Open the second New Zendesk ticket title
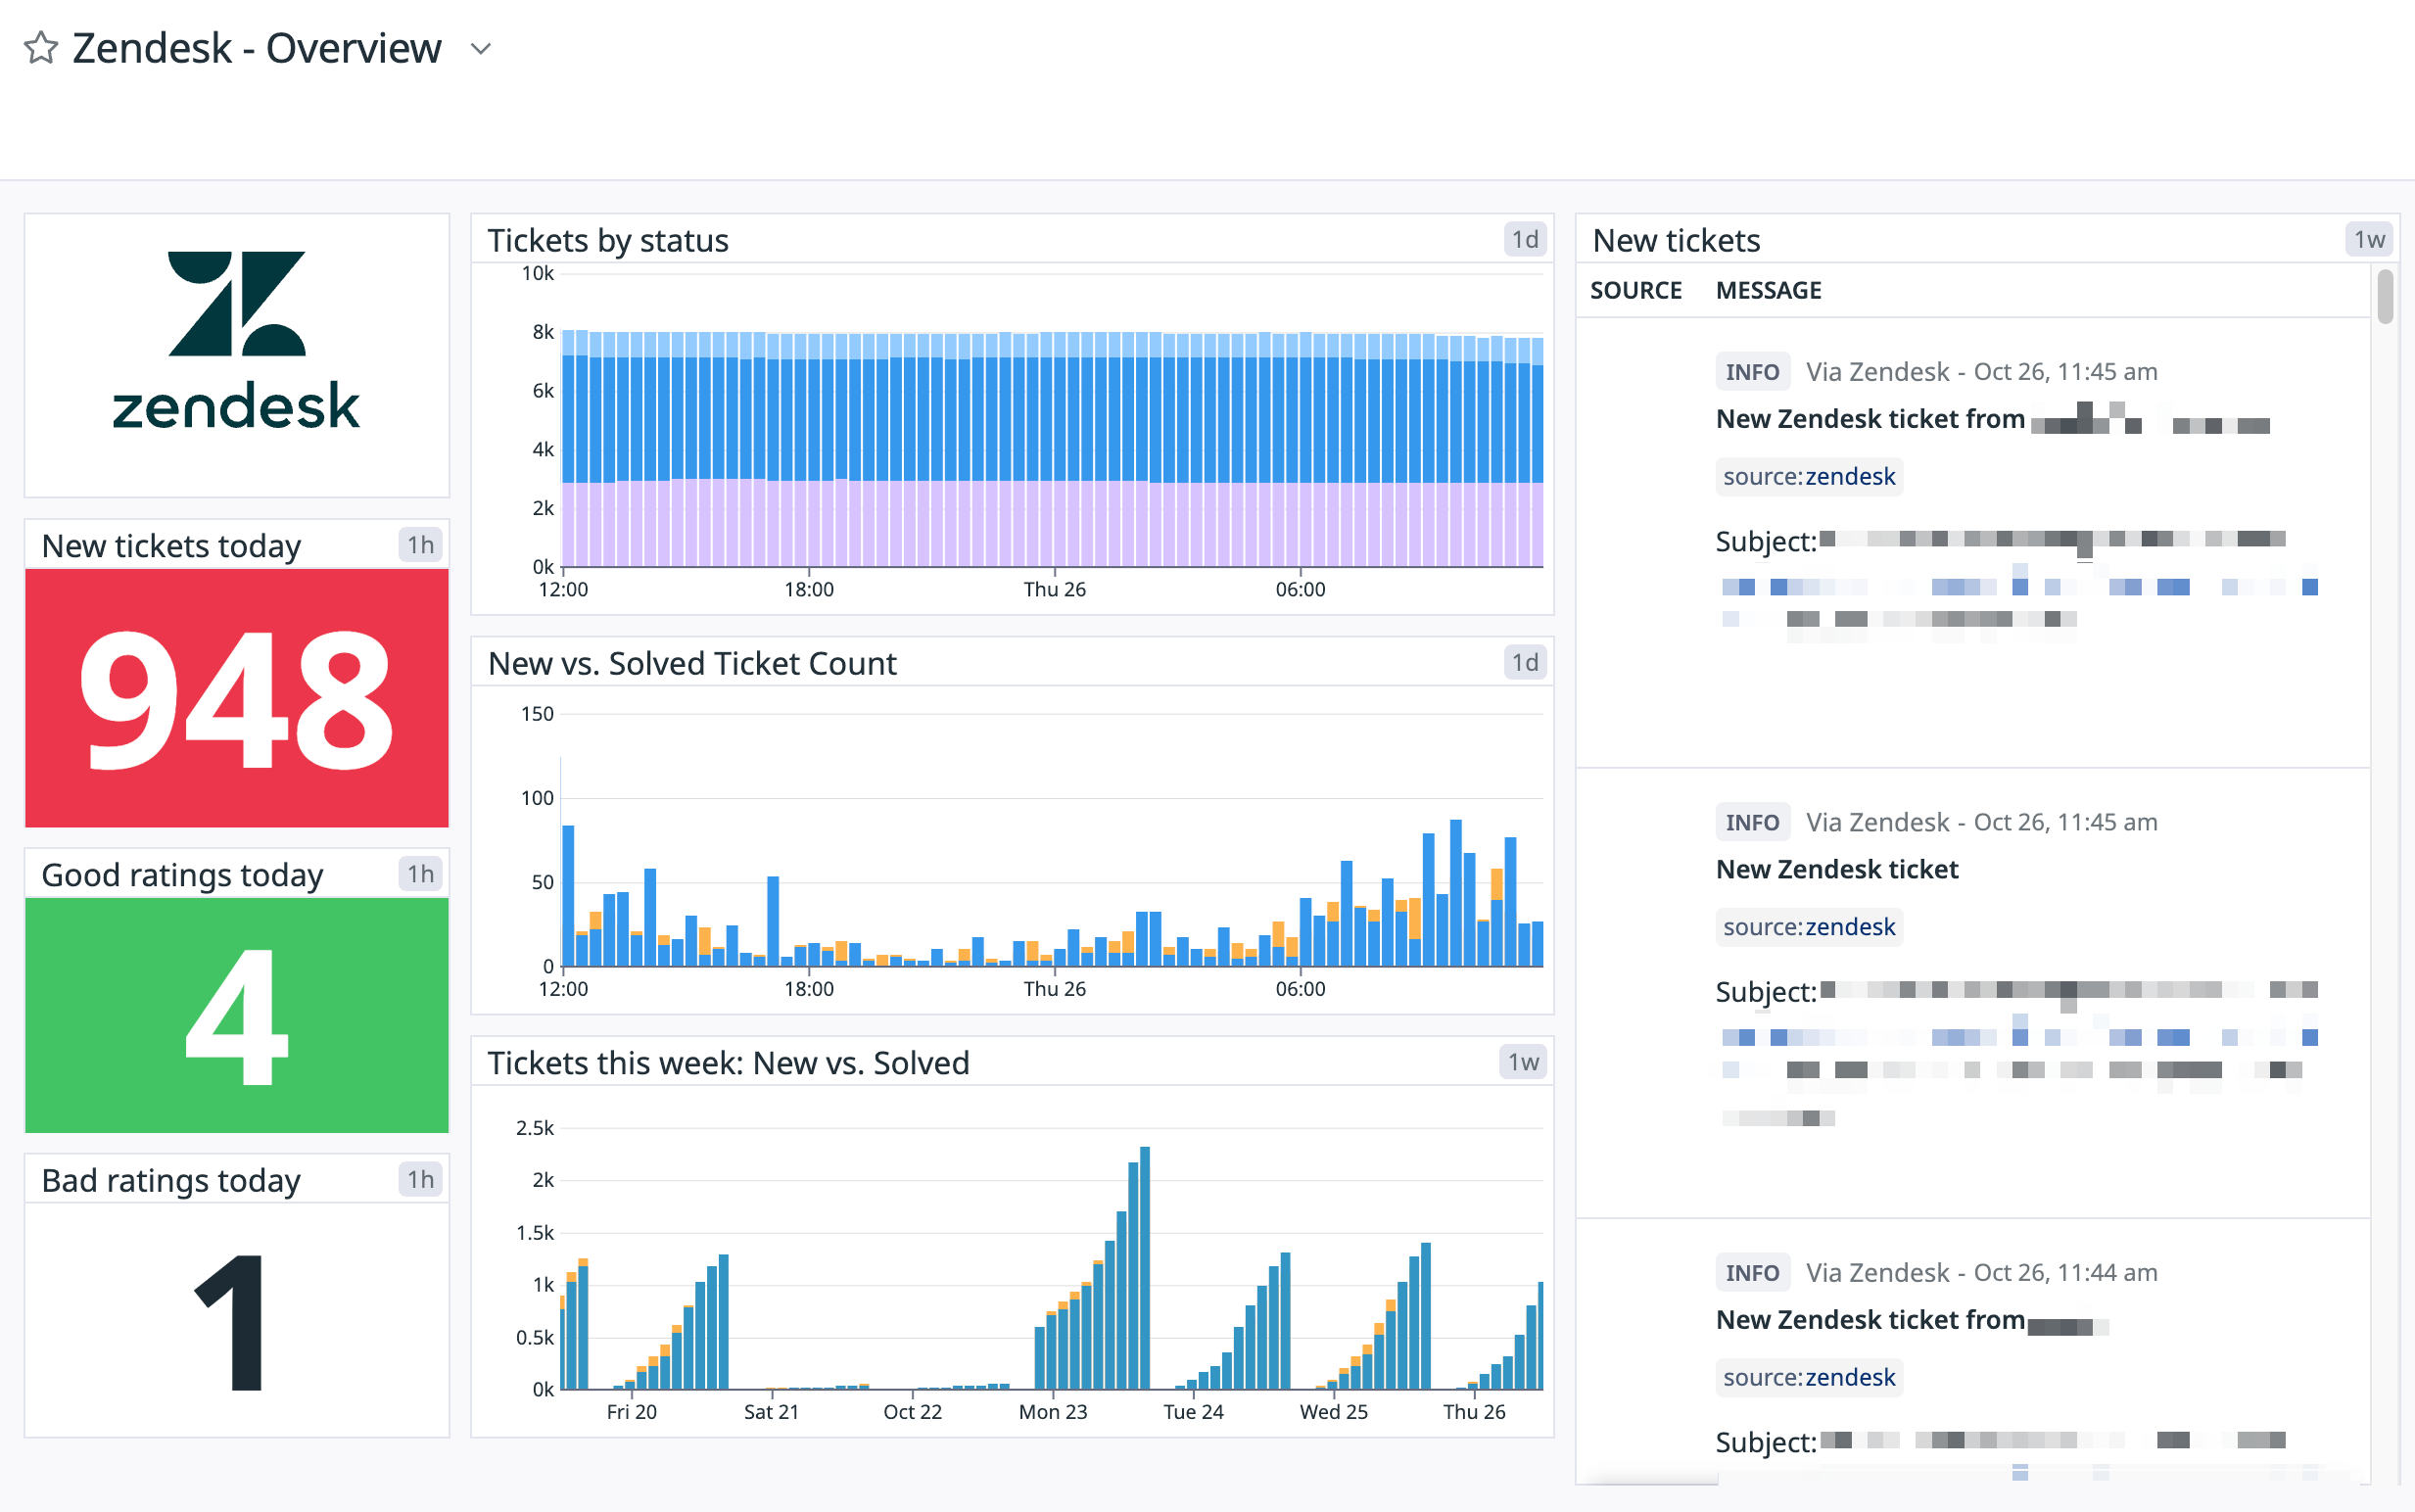Screen dimensions: 2415x1512 [1836, 870]
